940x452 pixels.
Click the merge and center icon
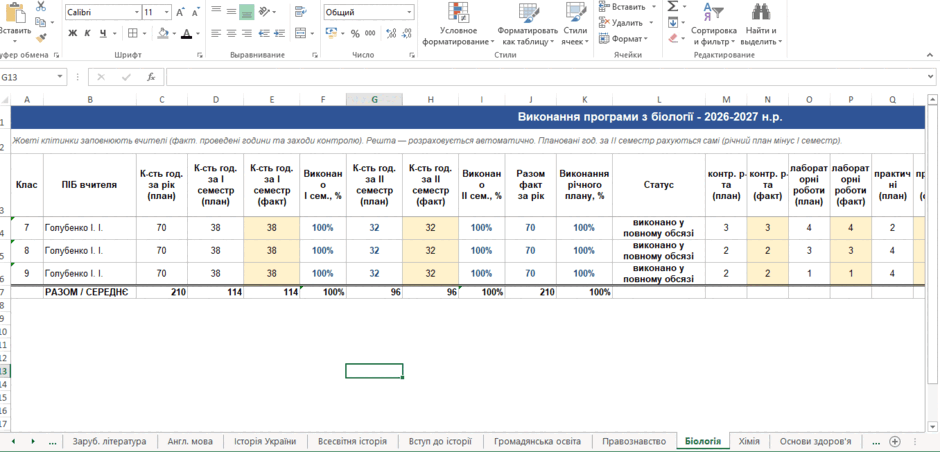[300, 33]
